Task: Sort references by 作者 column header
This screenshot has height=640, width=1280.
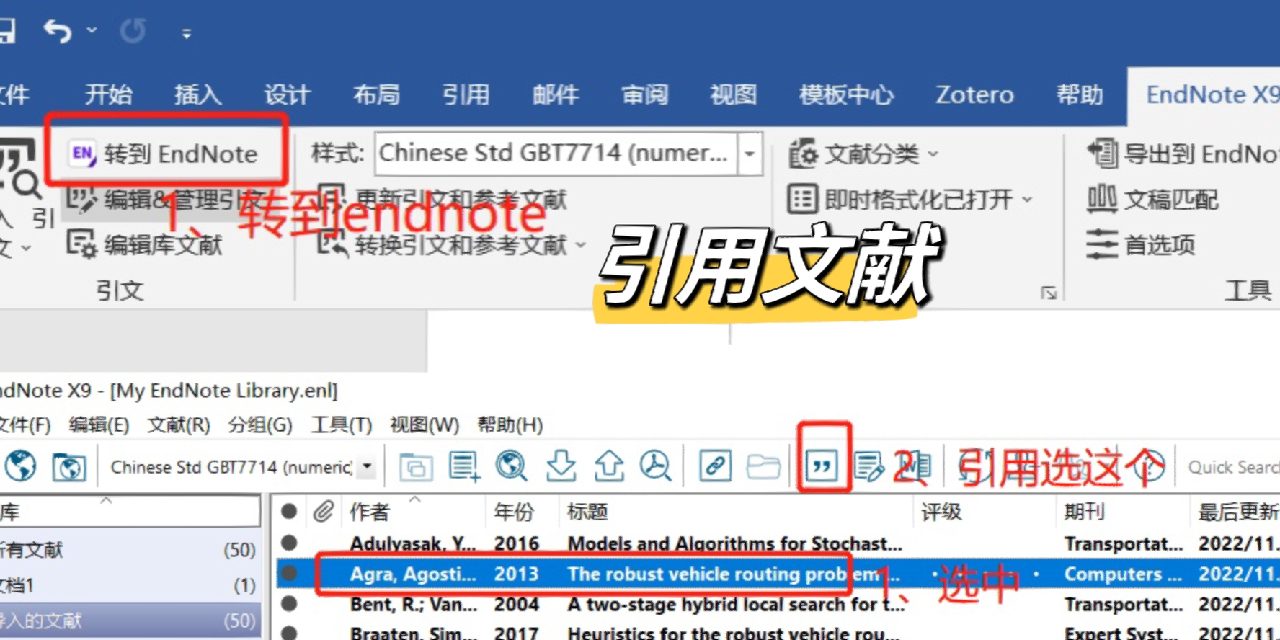Action: (x=414, y=512)
